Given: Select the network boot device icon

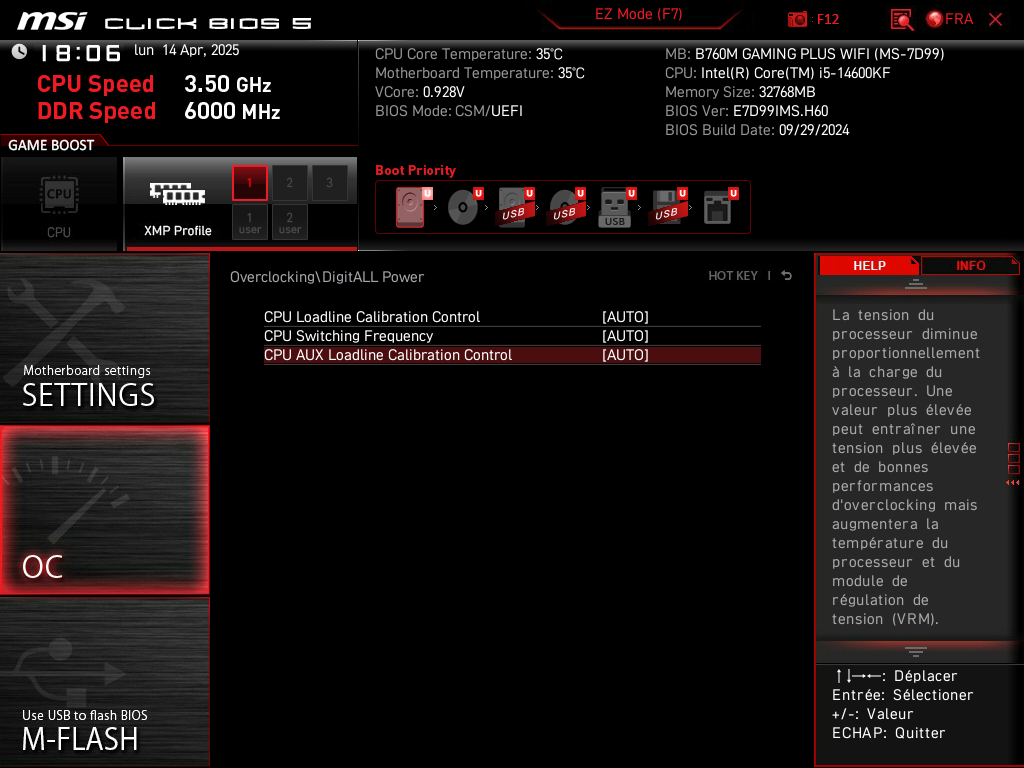Looking at the screenshot, I should coord(720,207).
